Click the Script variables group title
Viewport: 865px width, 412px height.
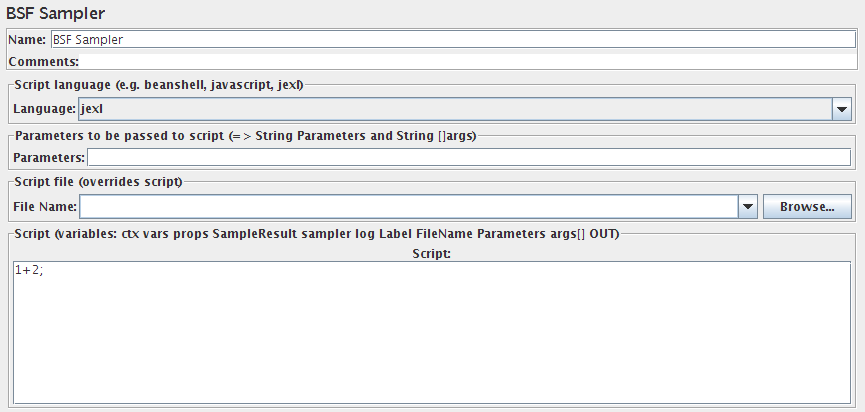tap(315, 233)
